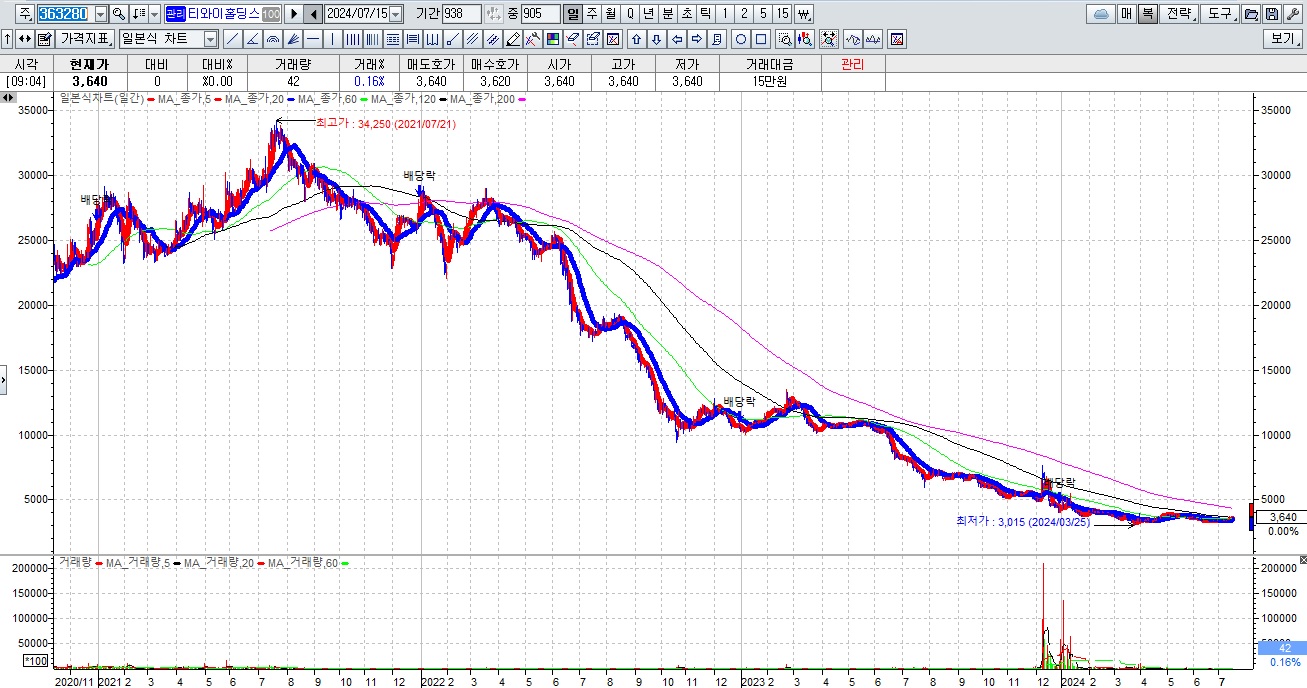Open the sort list dropdown arrow

[x=154, y=14]
